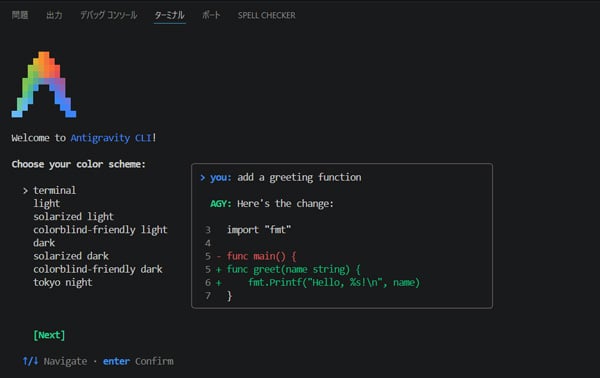
Task: Switch to the 出力 tab
Action: pyautogui.click(x=54, y=15)
